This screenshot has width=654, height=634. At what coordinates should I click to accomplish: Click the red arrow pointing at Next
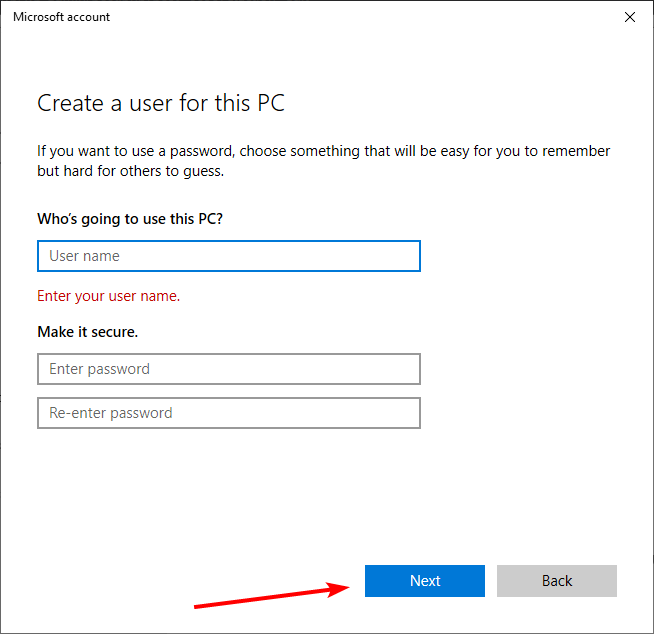point(270,596)
